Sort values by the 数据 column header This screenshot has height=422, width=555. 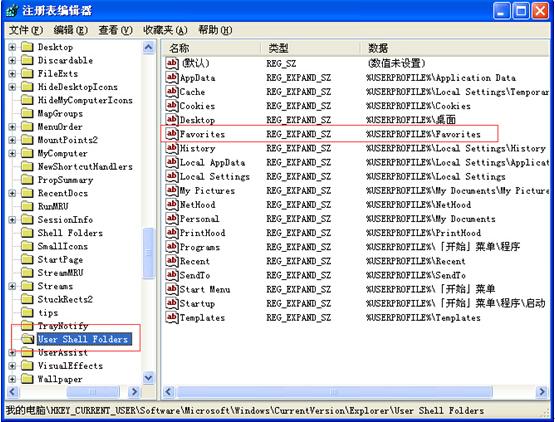[x=454, y=48]
